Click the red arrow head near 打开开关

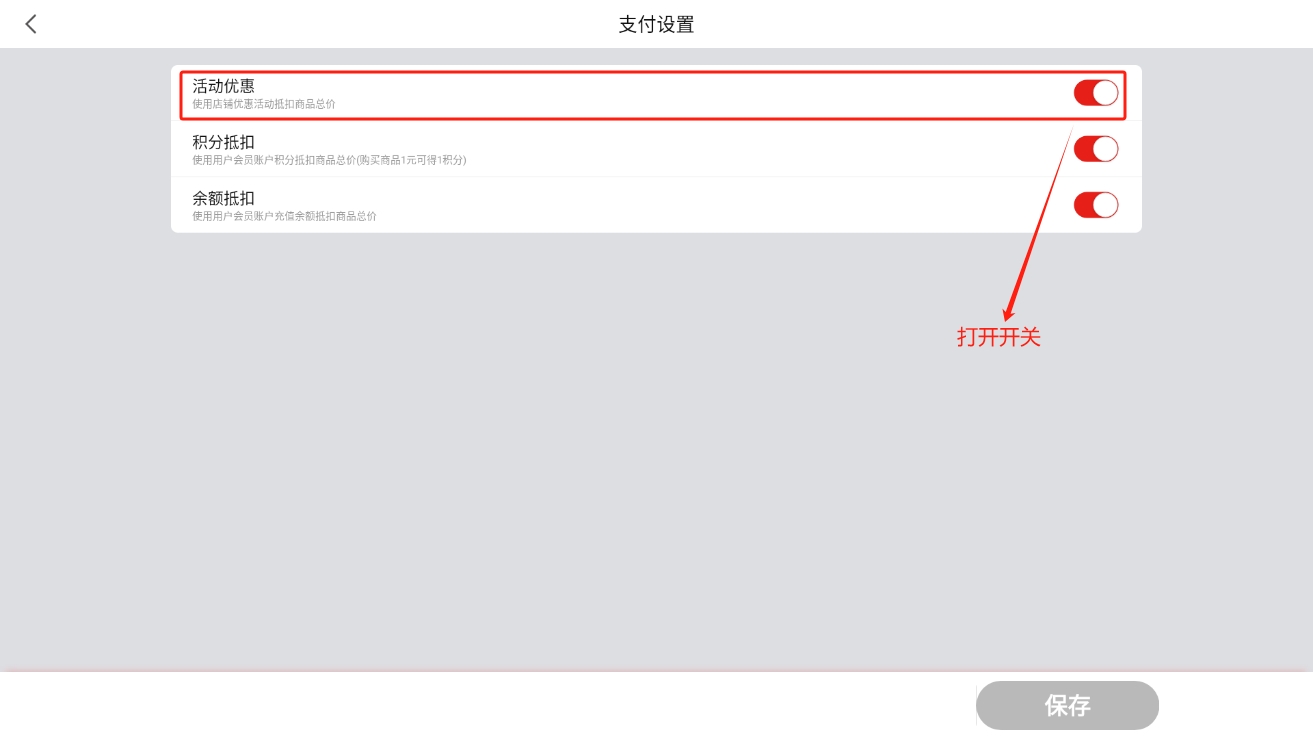click(1009, 313)
